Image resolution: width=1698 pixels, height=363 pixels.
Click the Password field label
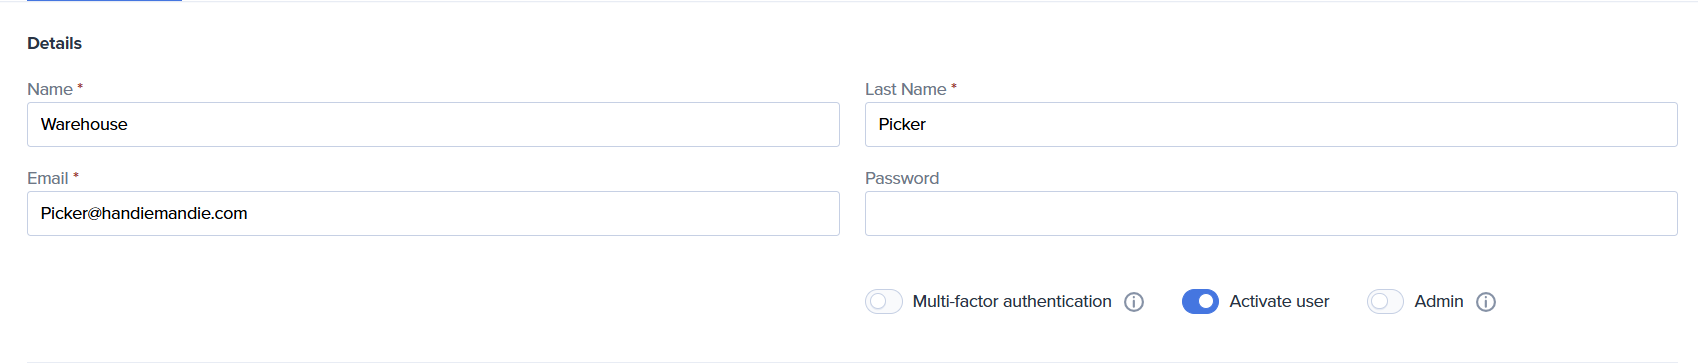[x=902, y=178]
